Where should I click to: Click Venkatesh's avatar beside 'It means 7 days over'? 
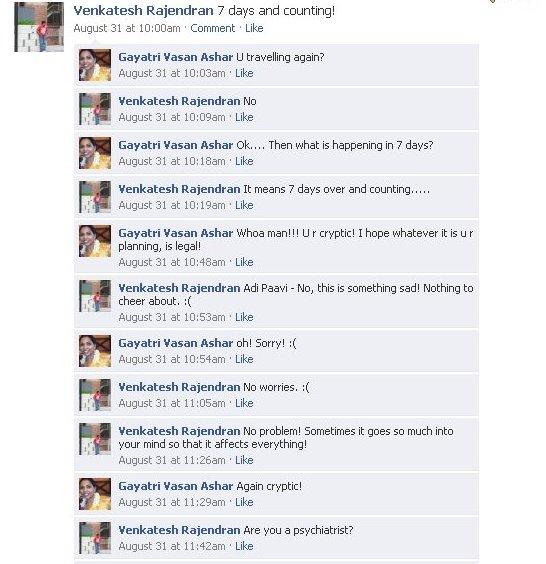click(x=95, y=197)
